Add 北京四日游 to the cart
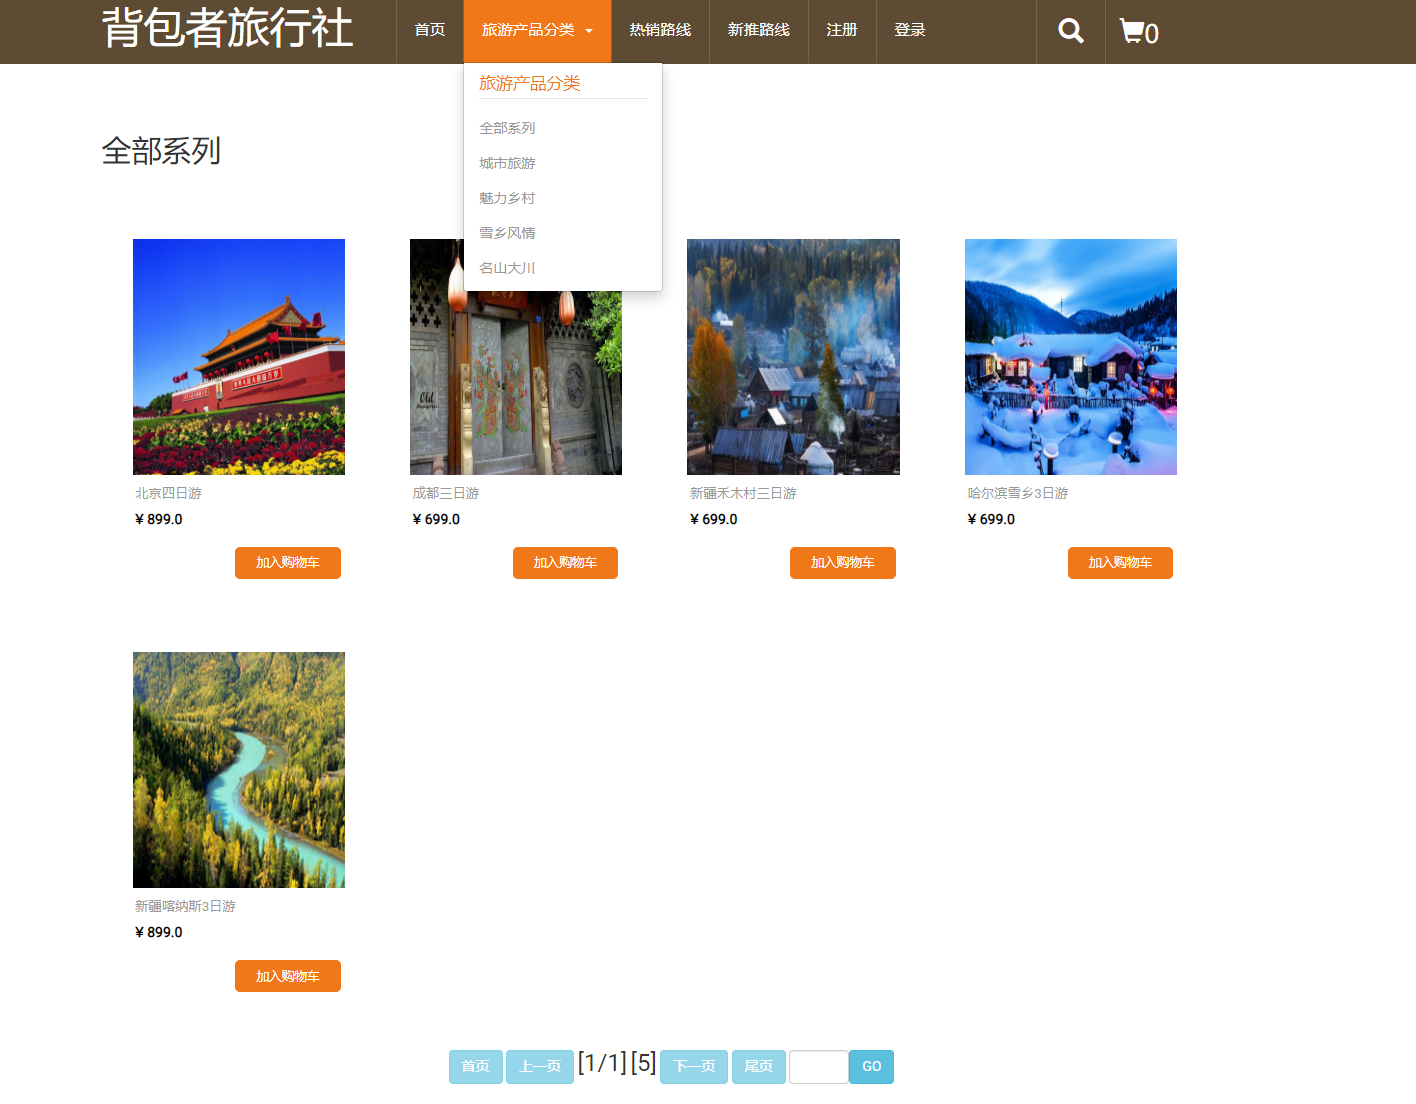The height and width of the screenshot is (1104, 1416). tap(287, 563)
